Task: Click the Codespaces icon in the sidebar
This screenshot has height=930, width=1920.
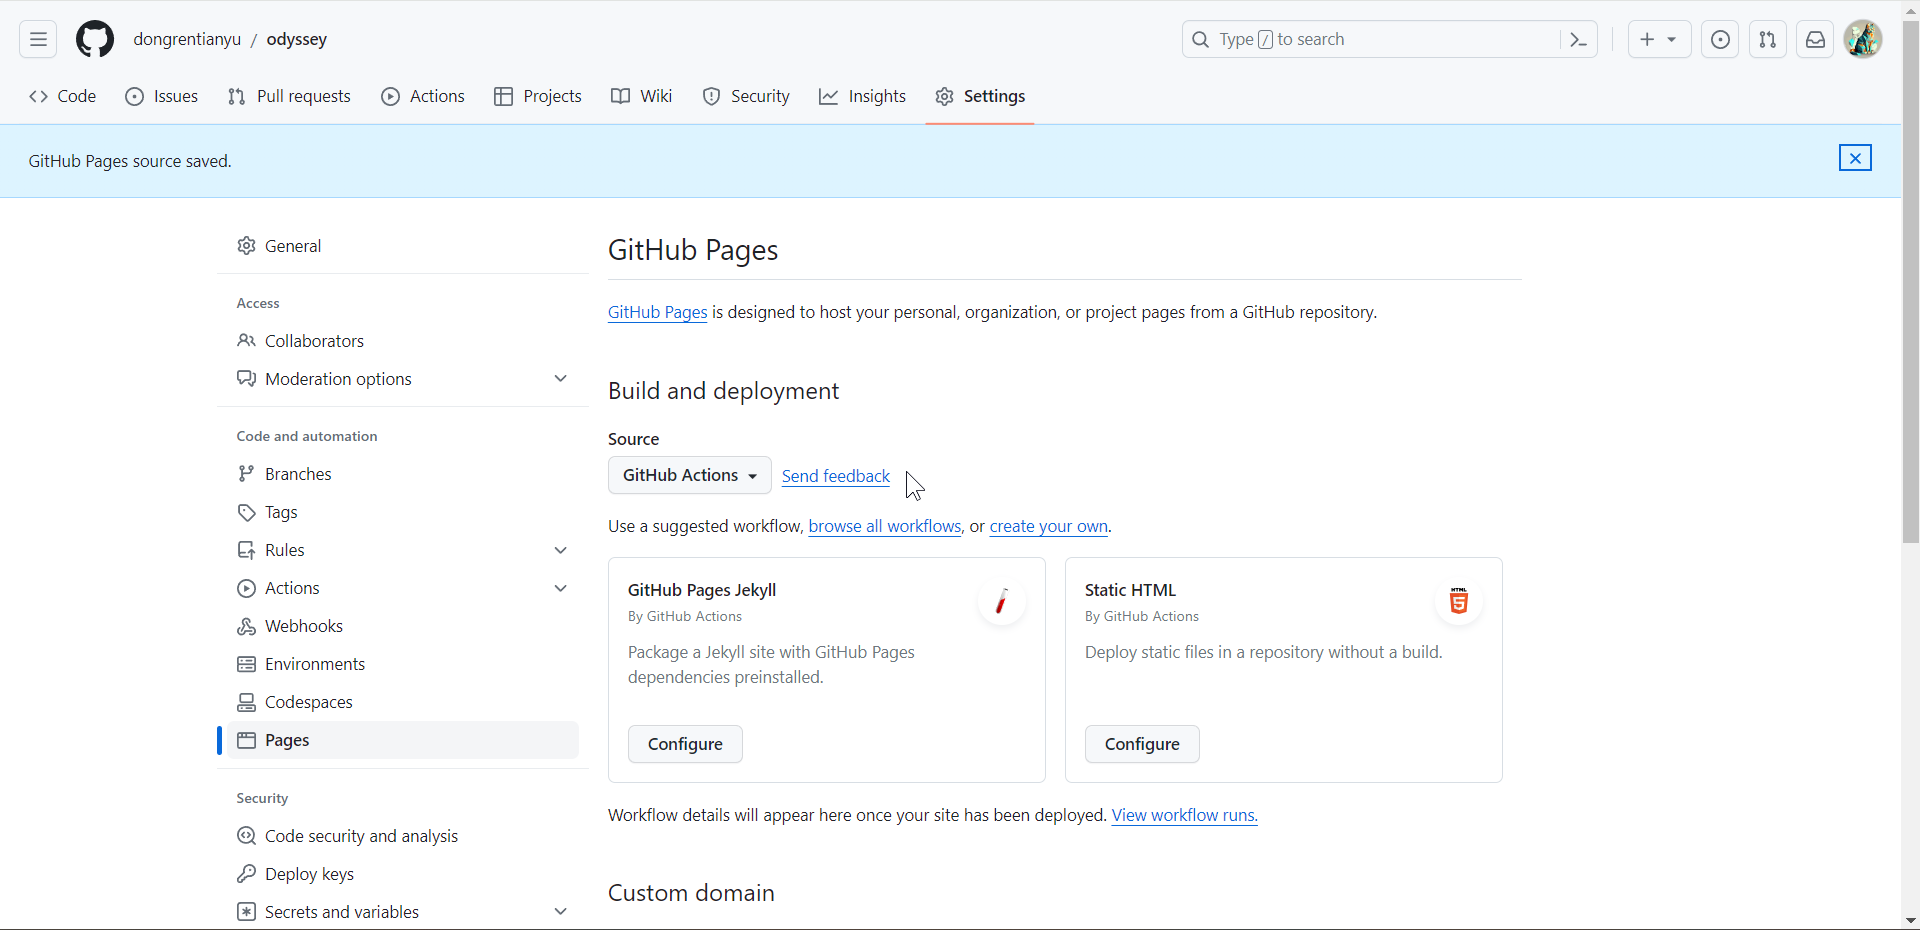Action: pos(246,702)
